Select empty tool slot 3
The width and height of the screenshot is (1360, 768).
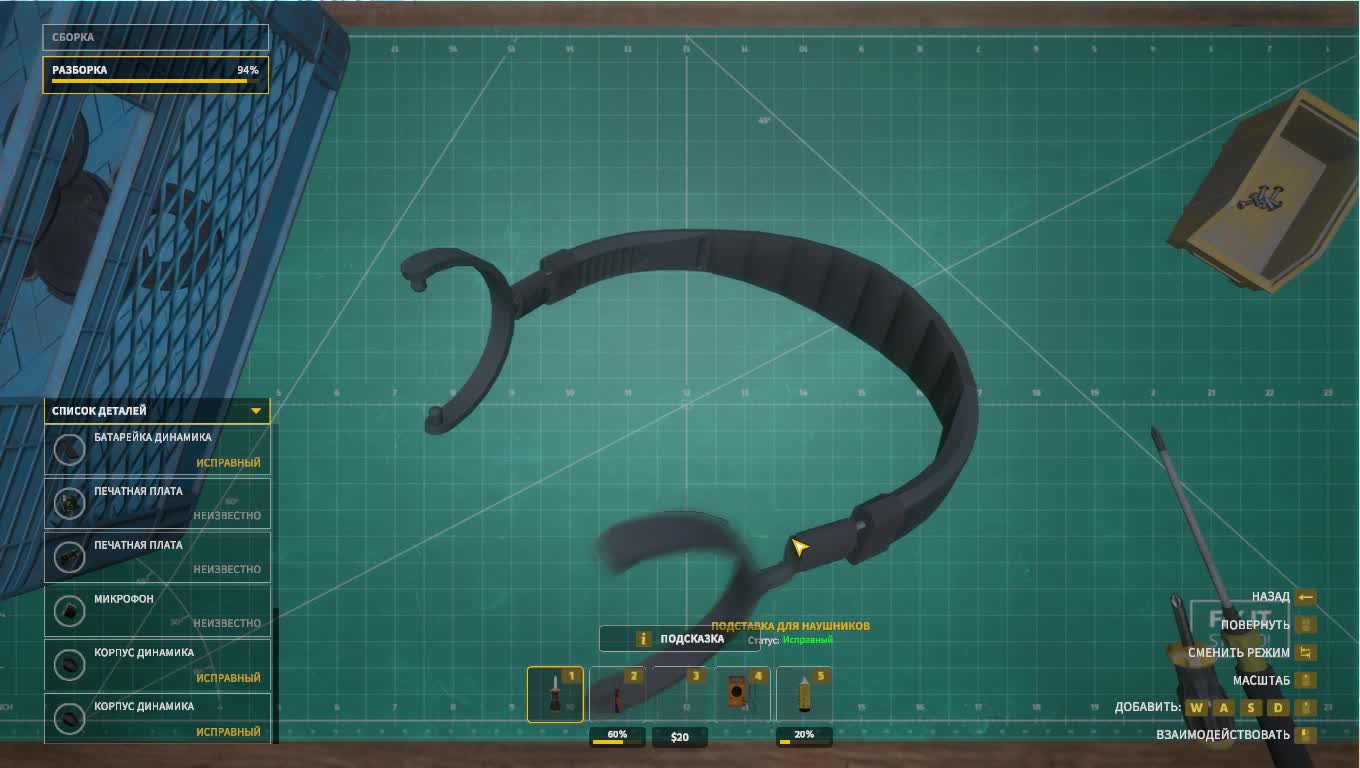click(679, 694)
